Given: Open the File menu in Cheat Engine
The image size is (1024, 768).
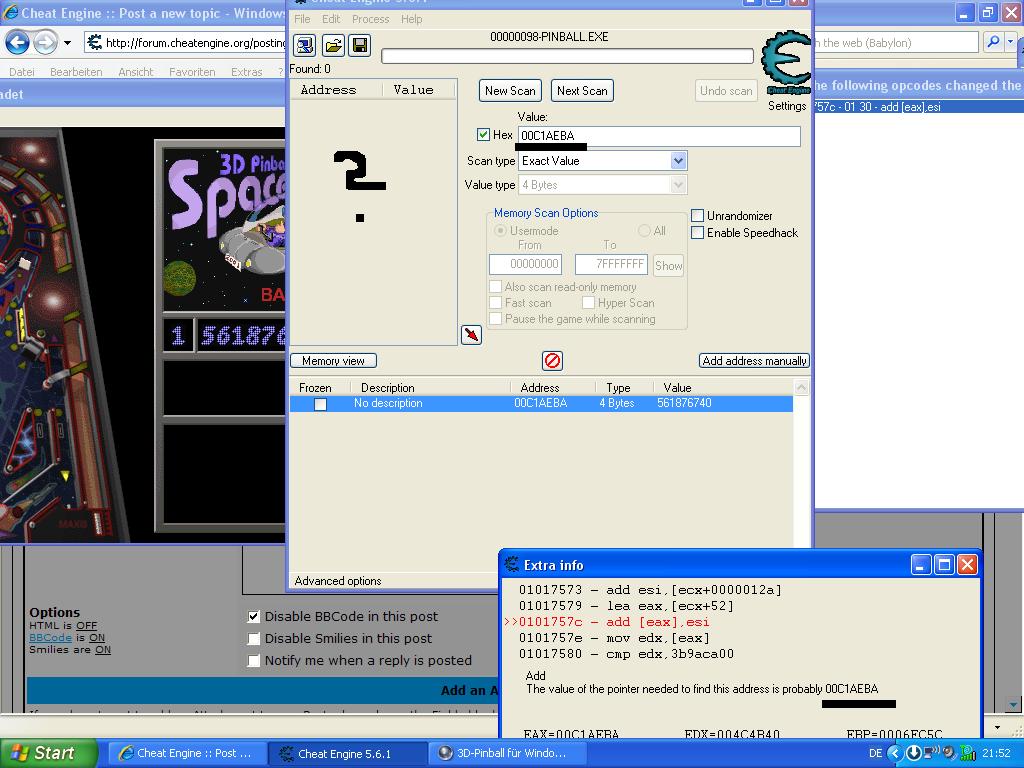Looking at the screenshot, I should click(x=302, y=19).
